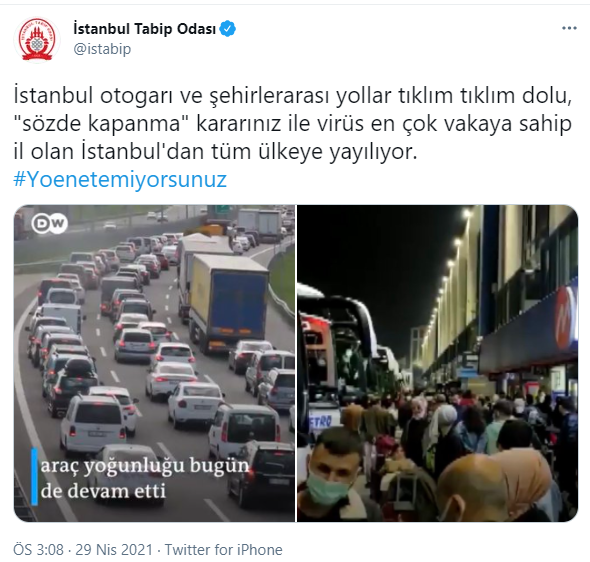The height and width of the screenshot is (562, 590).
Task: Click the caption 'araç yoğunluğu bugün de devam etti'
Action: pyautogui.click(x=145, y=478)
